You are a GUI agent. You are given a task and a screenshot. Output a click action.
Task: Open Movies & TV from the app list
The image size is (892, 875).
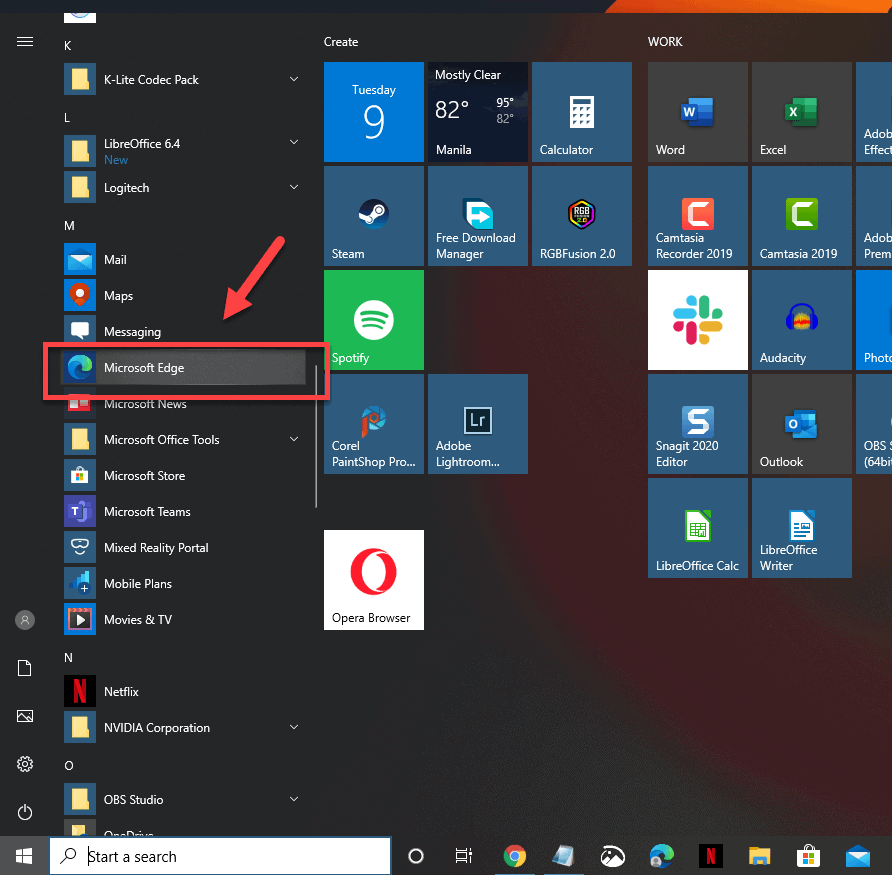pyautogui.click(x=185, y=620)
